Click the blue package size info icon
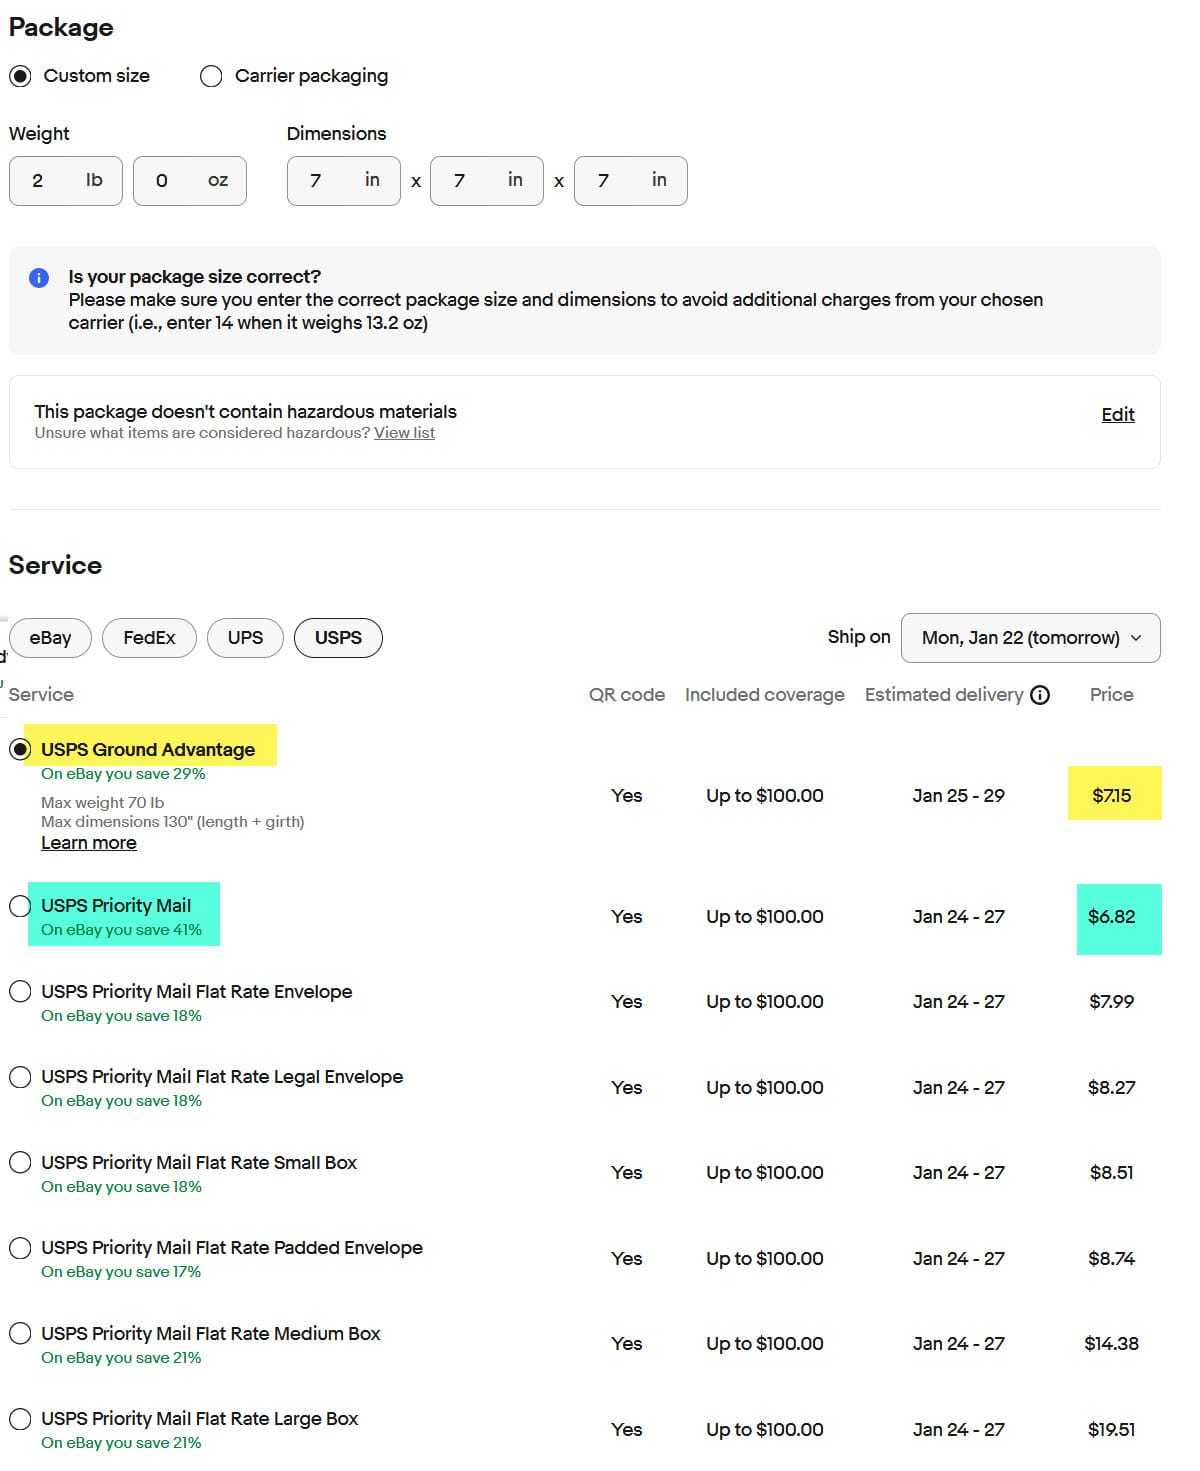This screenshot has width=1200, height=1471. coord(39,278)
